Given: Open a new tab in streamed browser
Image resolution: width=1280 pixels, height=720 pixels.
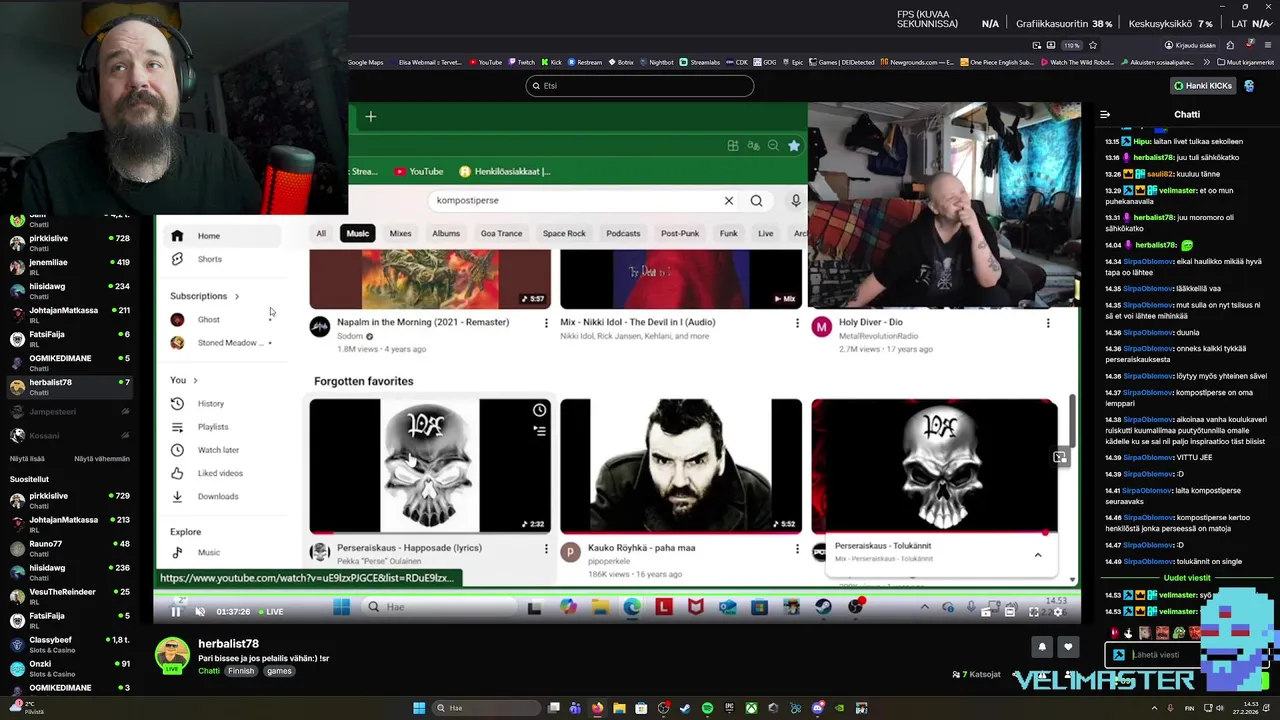Looking at the screenshot, I should click(370, 117).
